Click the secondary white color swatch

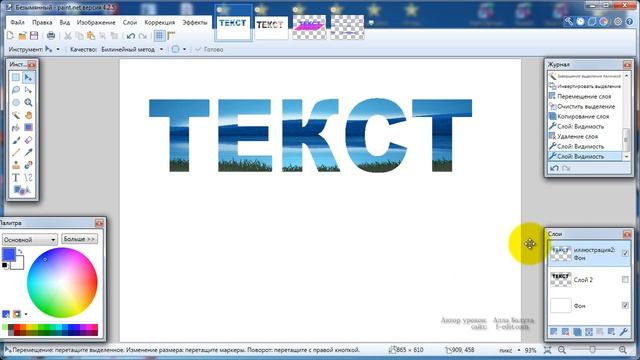(18, 263)
